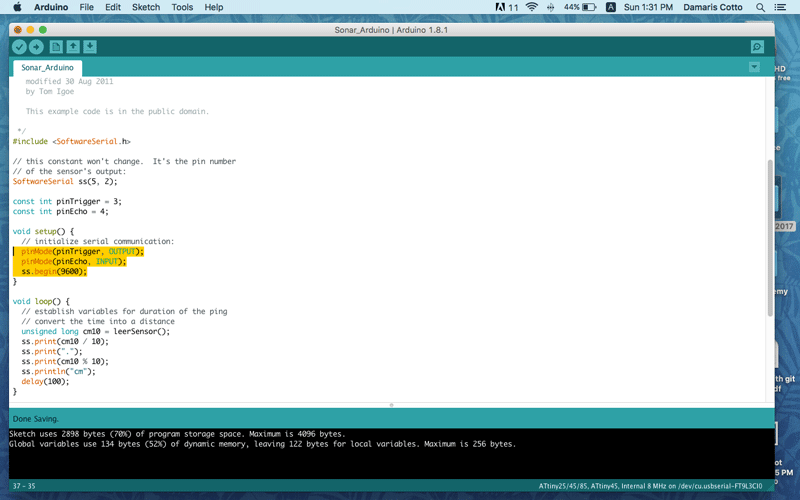The height and width of the screenshot is (500, 800).
Task: Open the Wi-Fi status menu
Action: coord(532,7)
